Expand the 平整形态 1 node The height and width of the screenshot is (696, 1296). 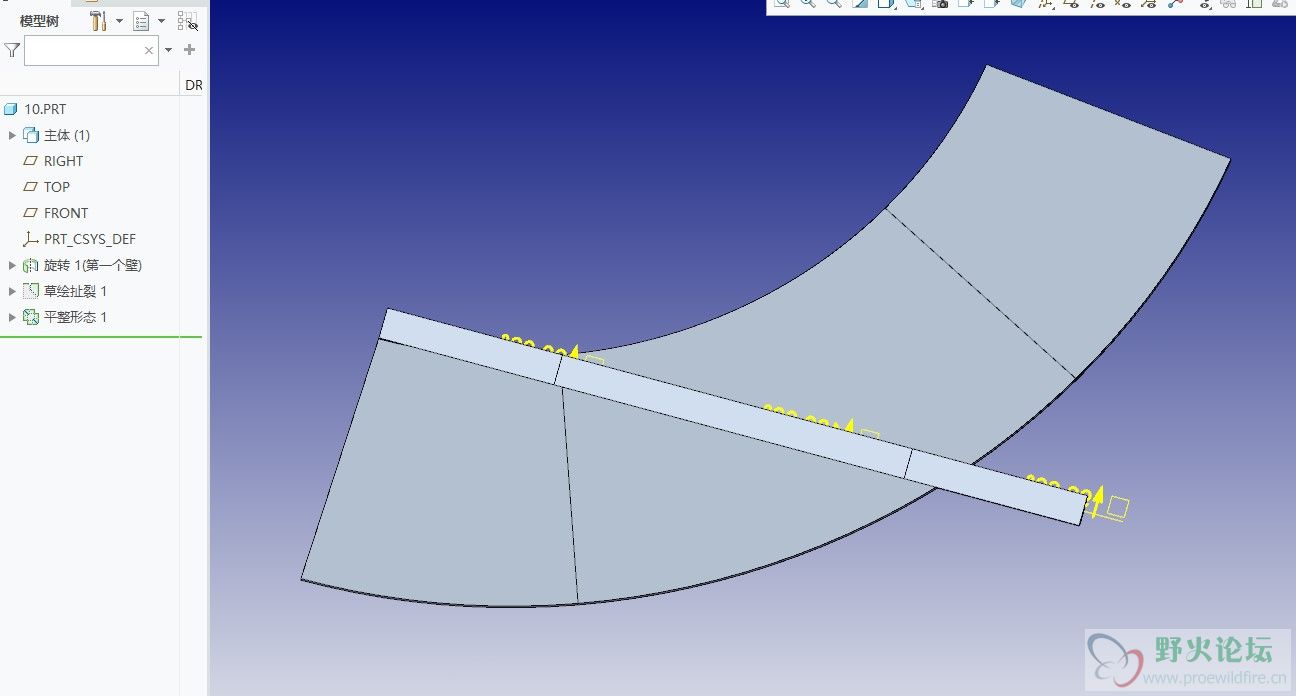pyautogui.click(x=12, y=317)
